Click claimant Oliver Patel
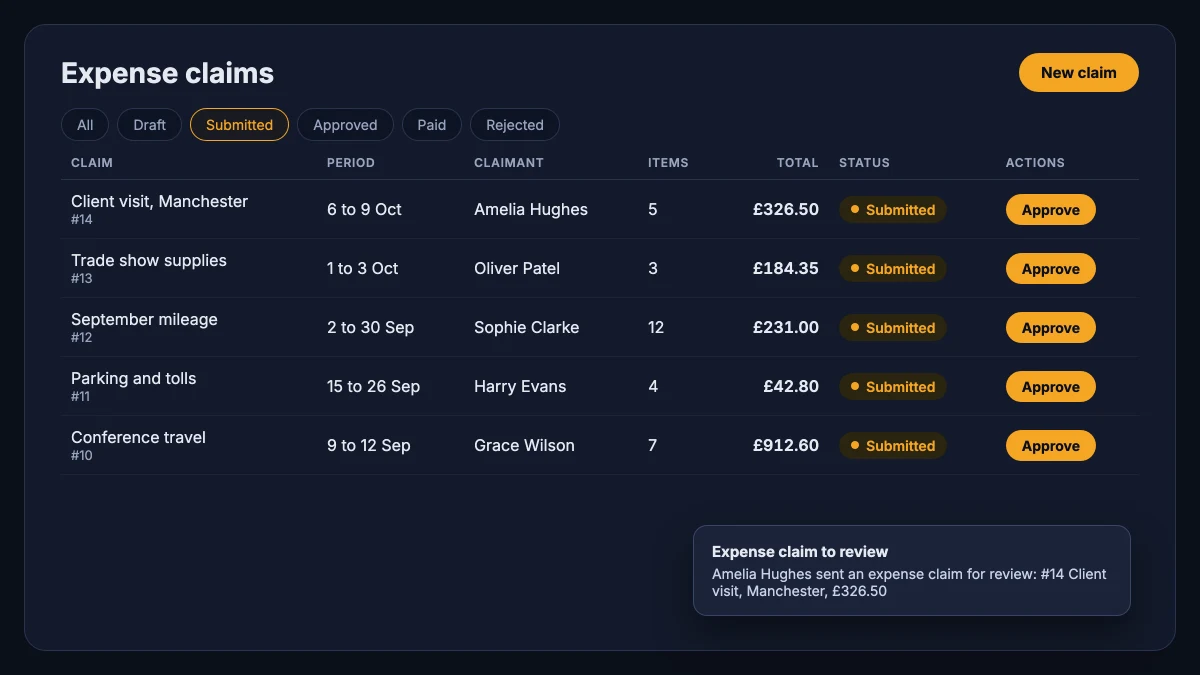 coord(517,268)
